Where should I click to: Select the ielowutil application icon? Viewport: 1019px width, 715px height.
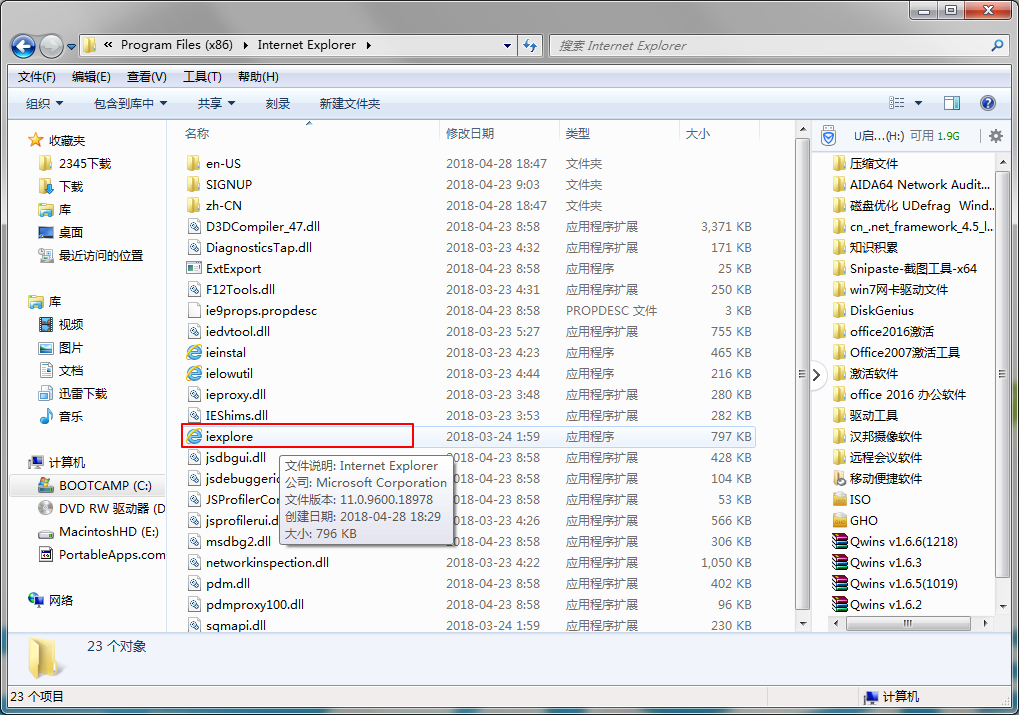(194, 373)
